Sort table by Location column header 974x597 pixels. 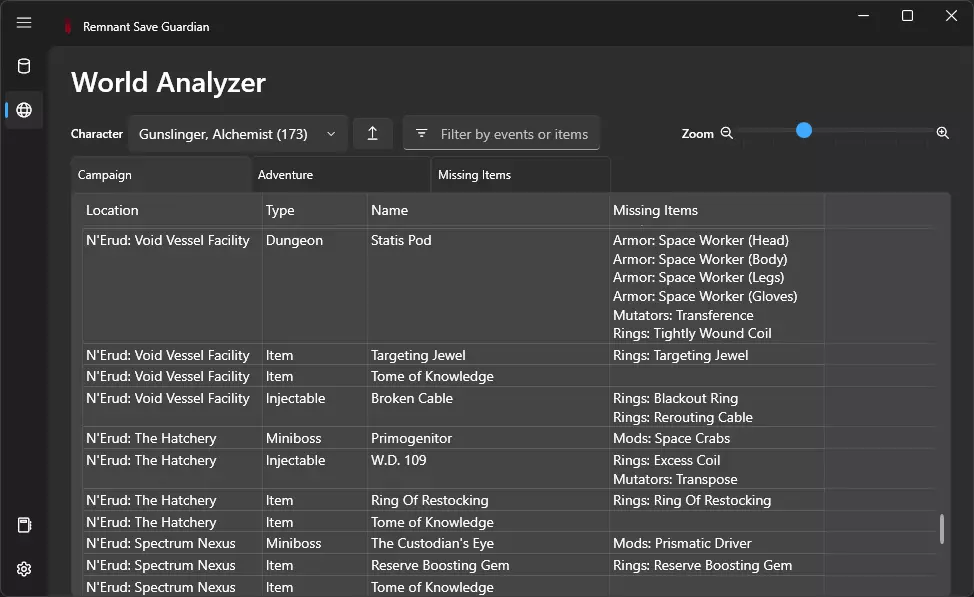[x=171, y=210]
